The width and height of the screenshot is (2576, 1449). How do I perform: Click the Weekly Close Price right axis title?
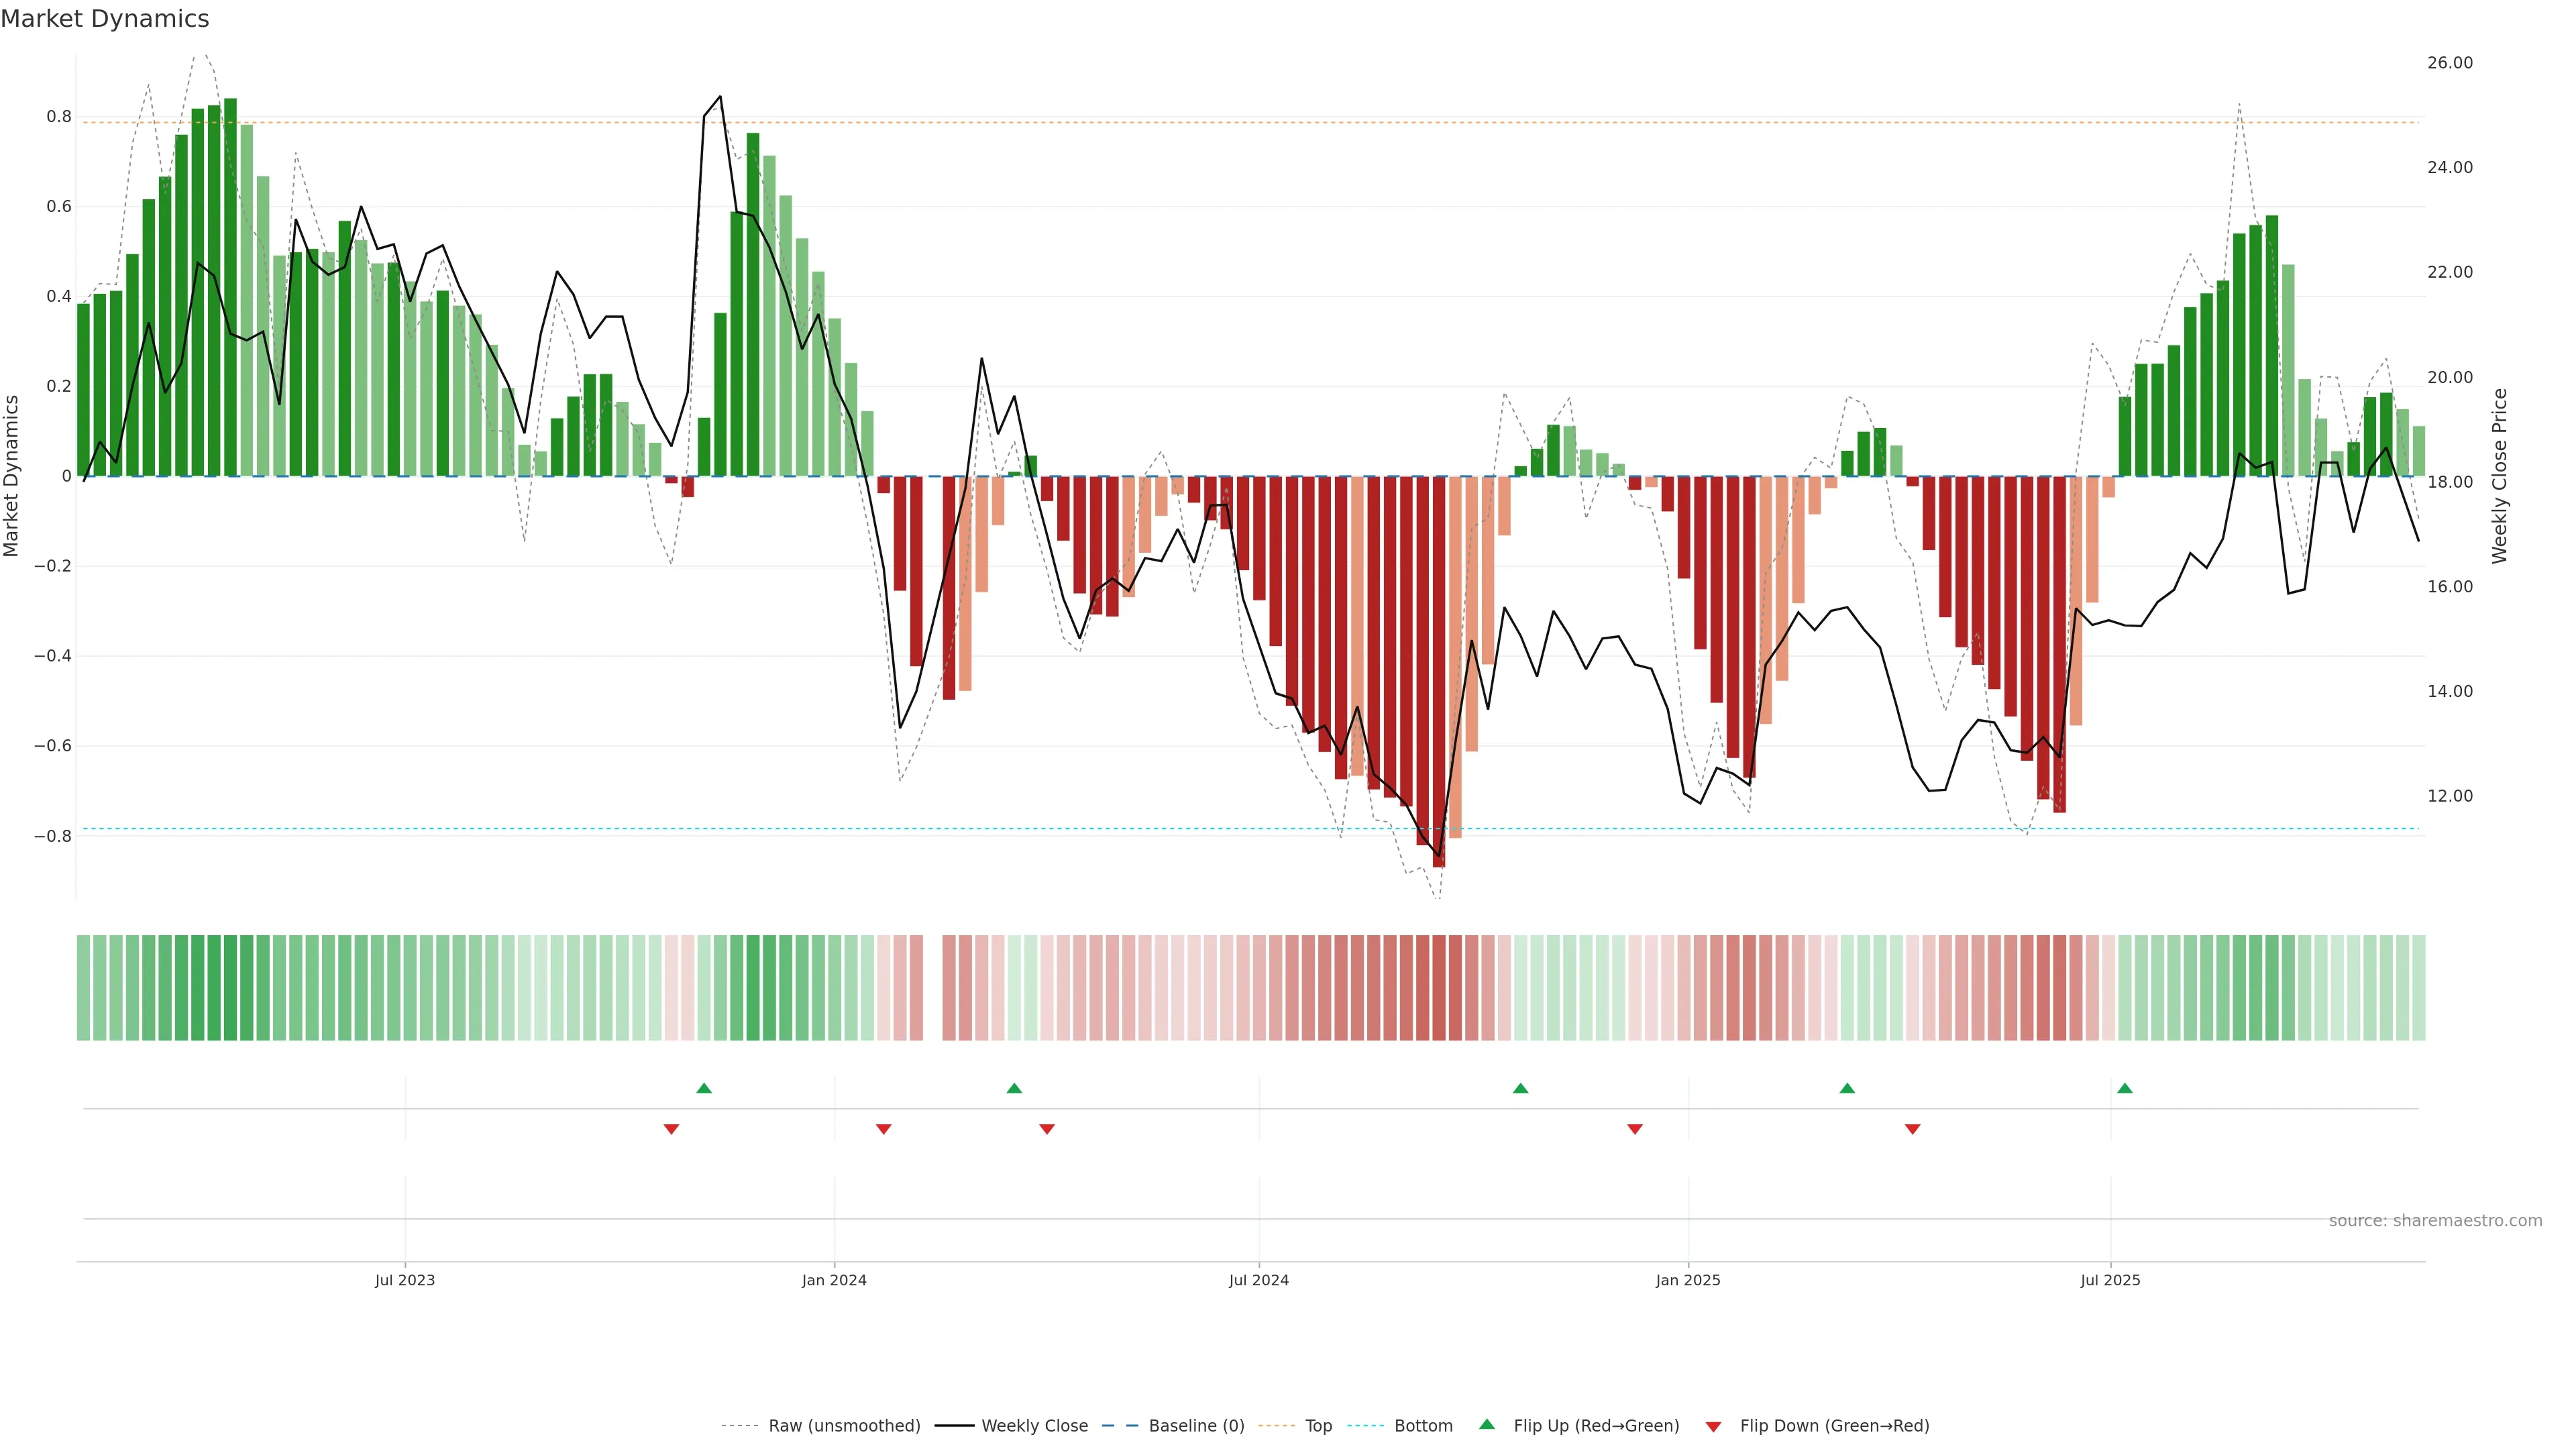pos(2500,476)
